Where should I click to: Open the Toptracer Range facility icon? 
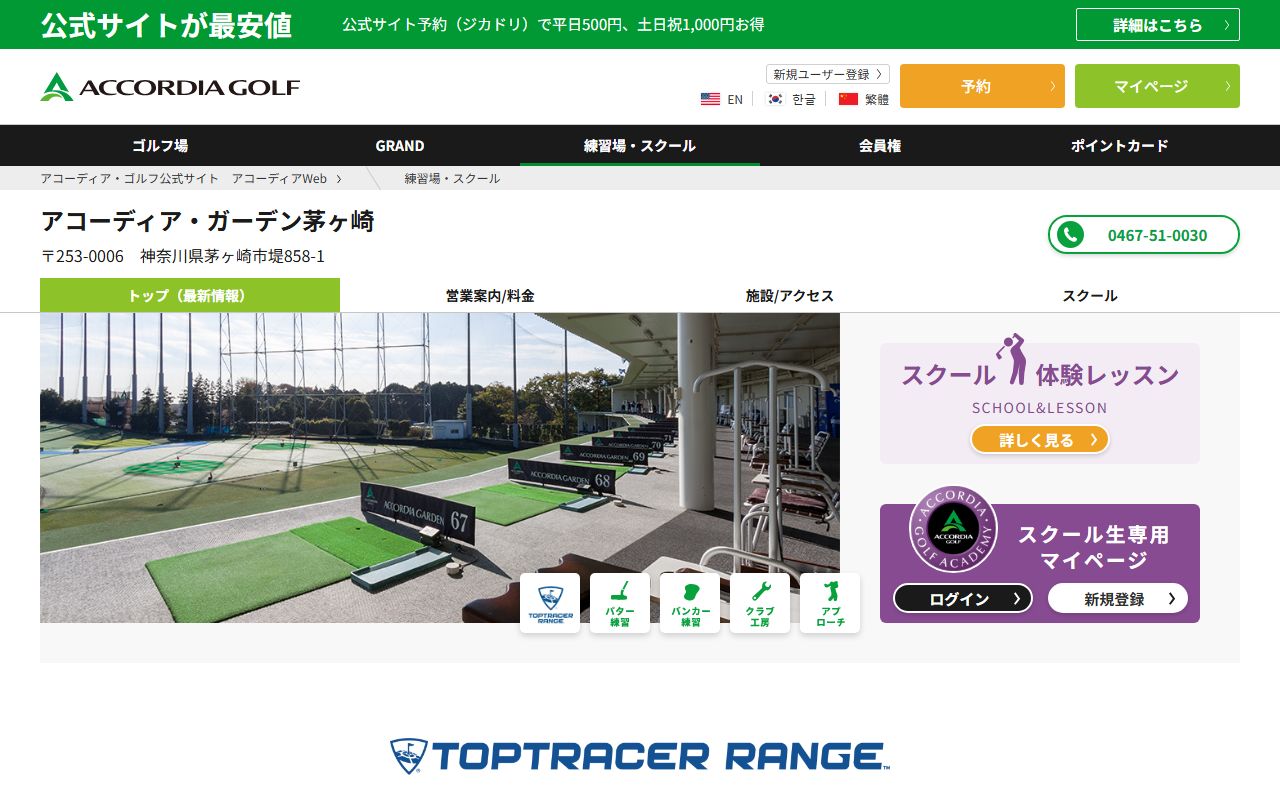(550, 603)
